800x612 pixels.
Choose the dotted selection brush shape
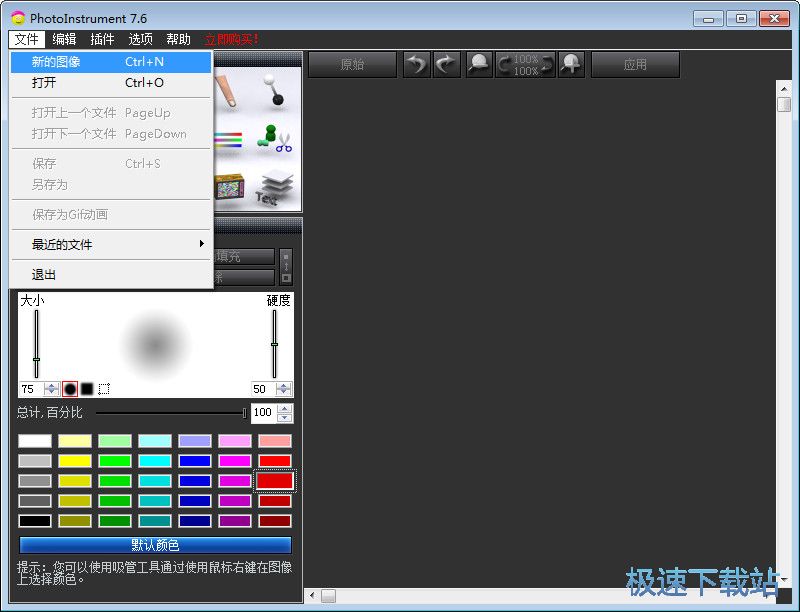click(104, 388)
